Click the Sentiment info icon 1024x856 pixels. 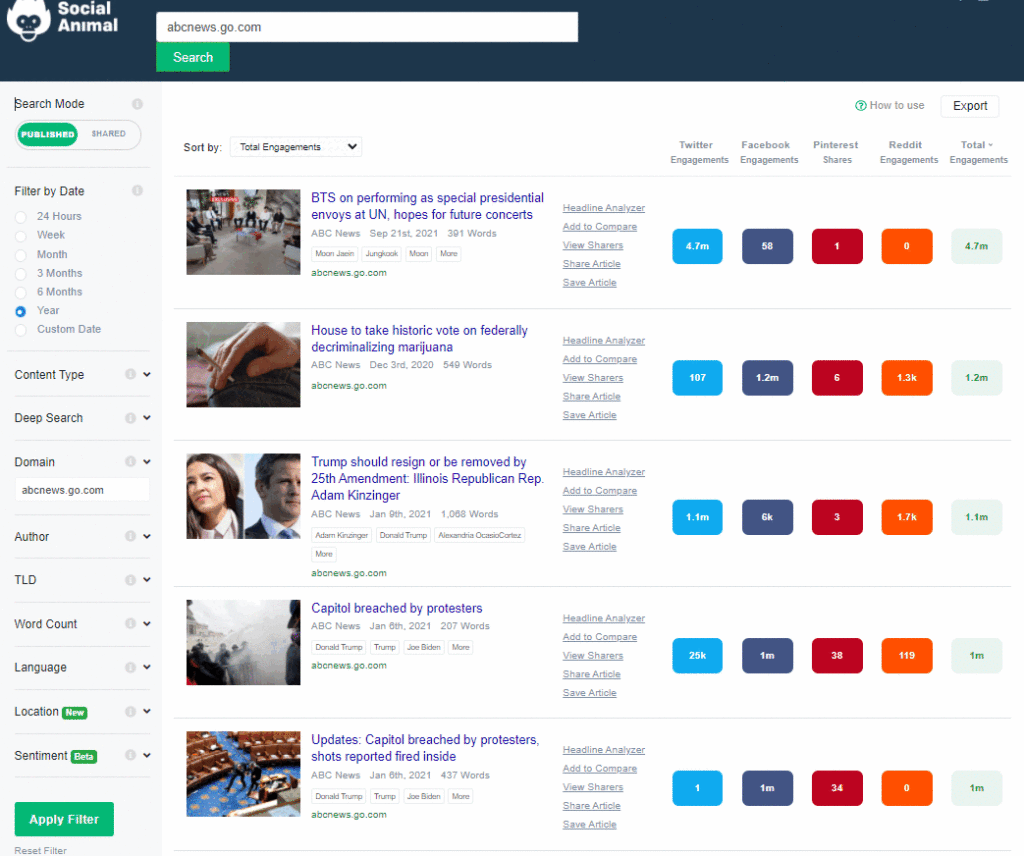click(x=131, y=755)
